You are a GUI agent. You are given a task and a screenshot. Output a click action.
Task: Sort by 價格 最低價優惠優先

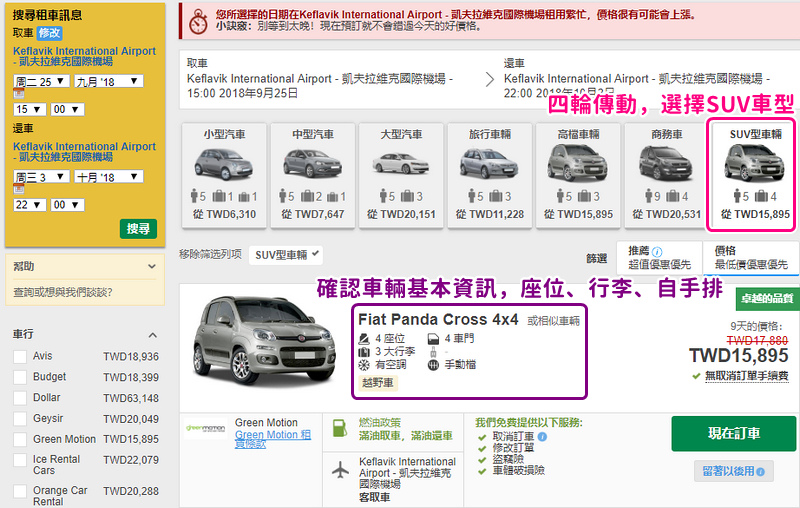pos(751,258)
